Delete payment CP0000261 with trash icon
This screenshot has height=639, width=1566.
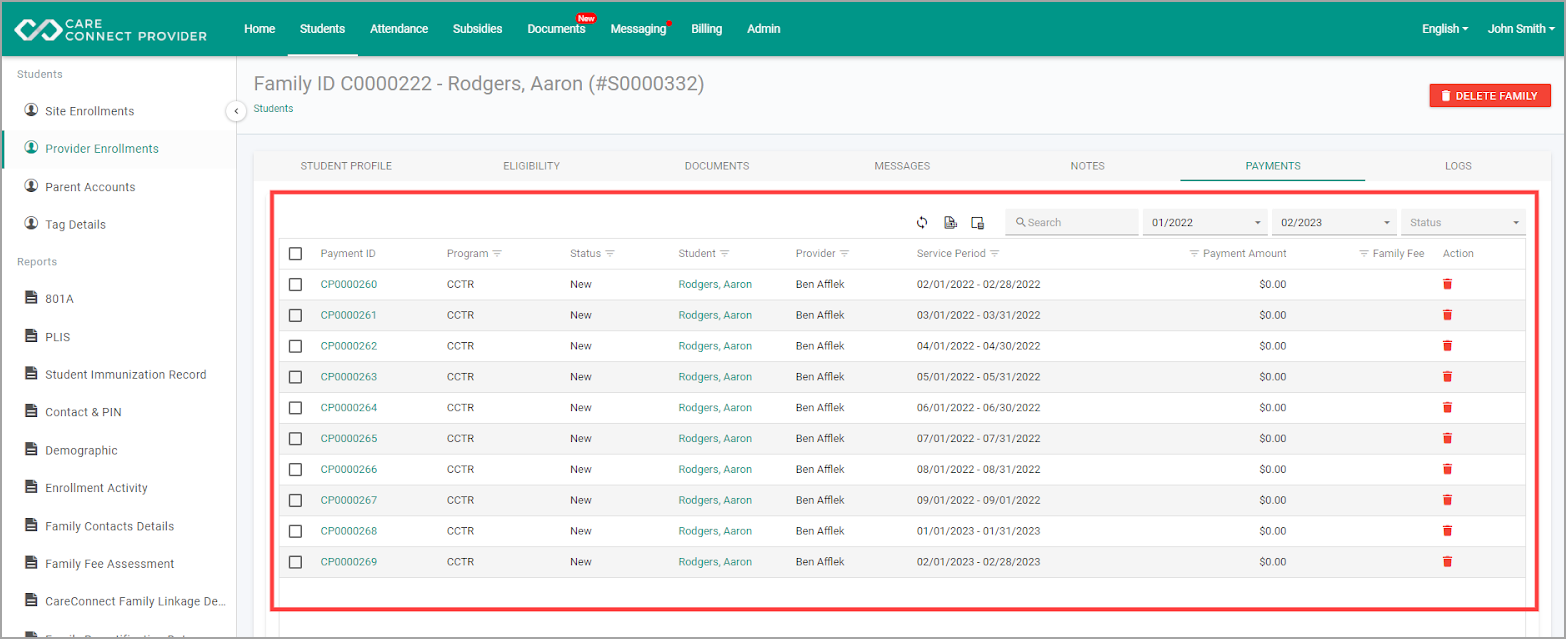click(x=1447, y=315)
